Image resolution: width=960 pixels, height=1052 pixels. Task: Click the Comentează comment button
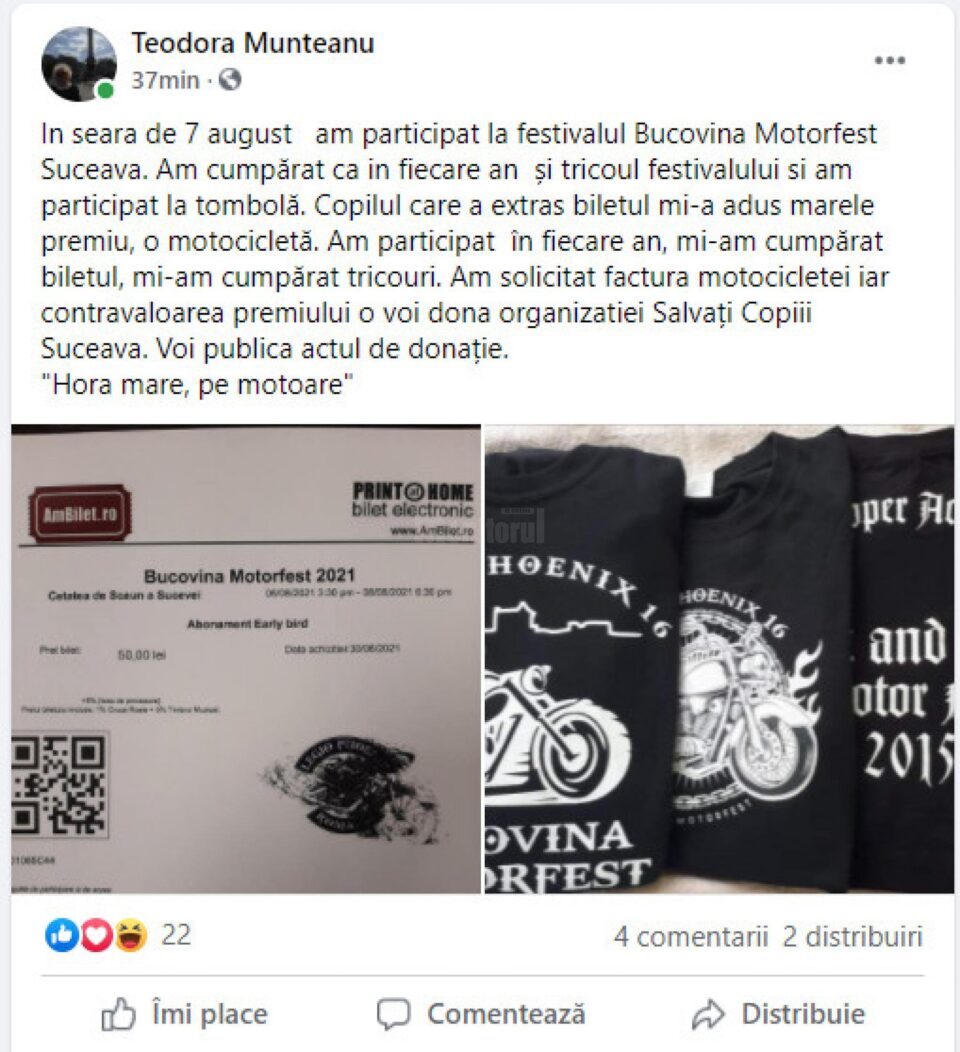coord(481,1014)
